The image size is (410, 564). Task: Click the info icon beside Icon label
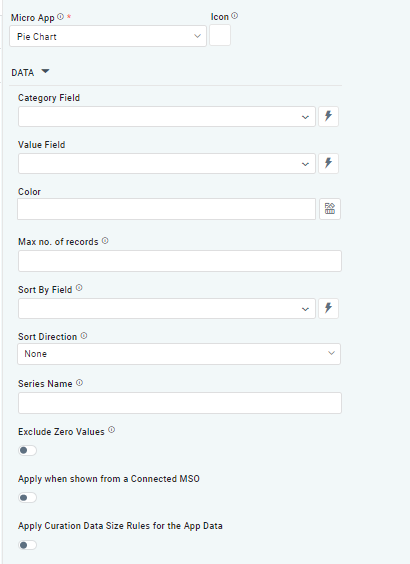click(234, 16)
